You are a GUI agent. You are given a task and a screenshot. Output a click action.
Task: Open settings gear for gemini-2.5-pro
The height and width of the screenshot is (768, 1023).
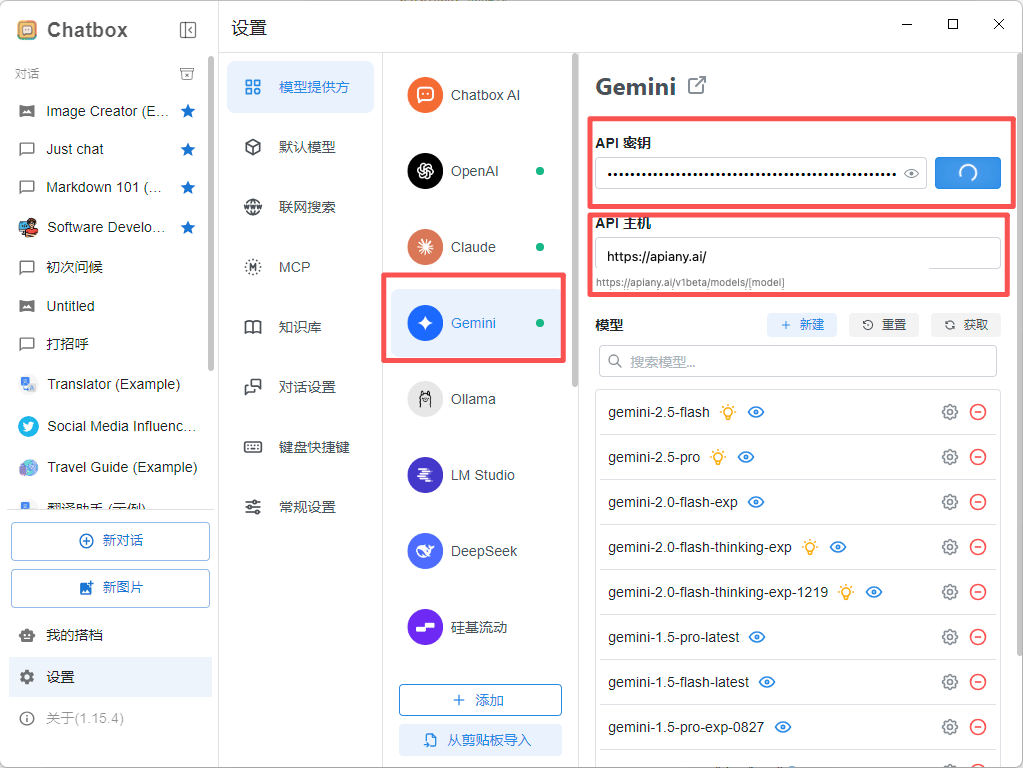[950, 457]
